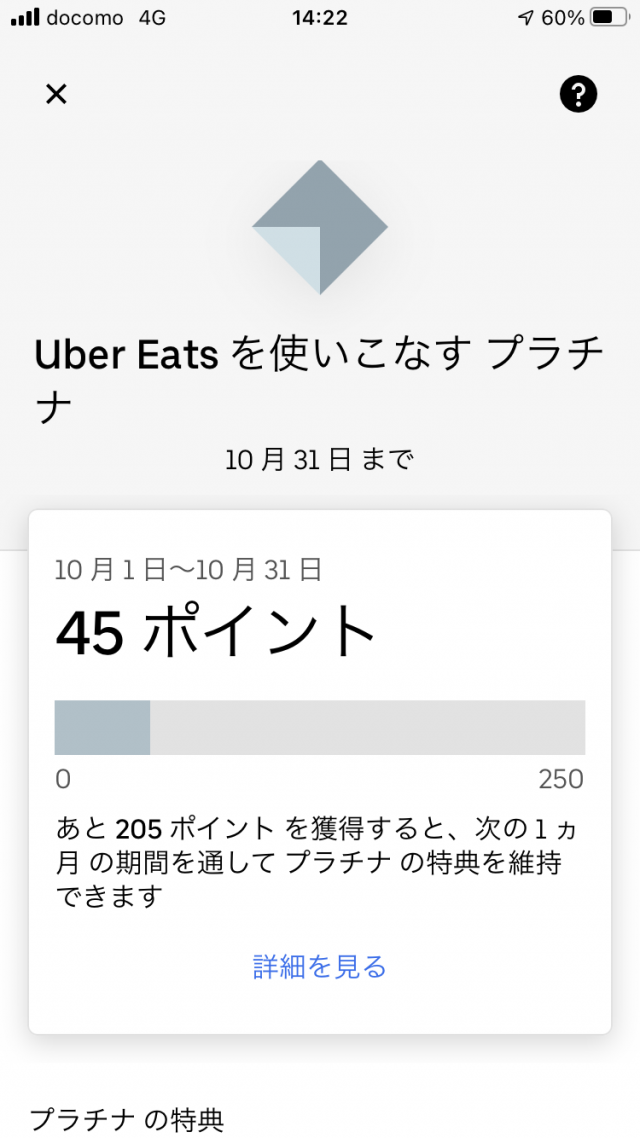Tap the 250 points goal label

click(x=561, y=780)
